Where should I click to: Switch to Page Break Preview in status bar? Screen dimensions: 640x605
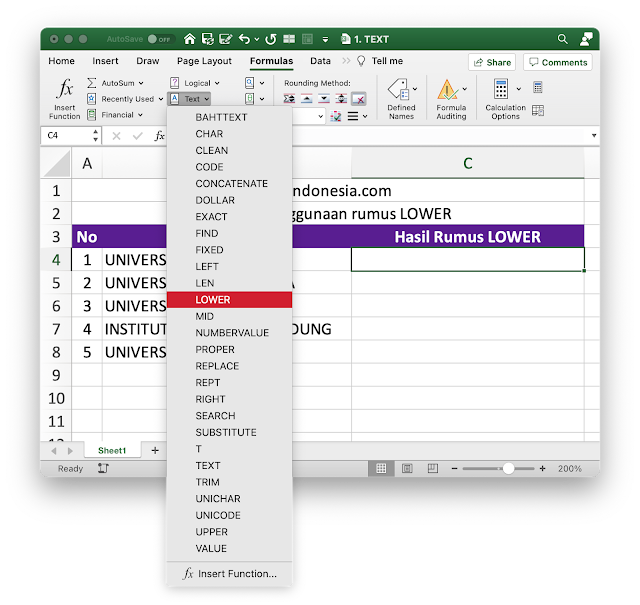(433, 468)
